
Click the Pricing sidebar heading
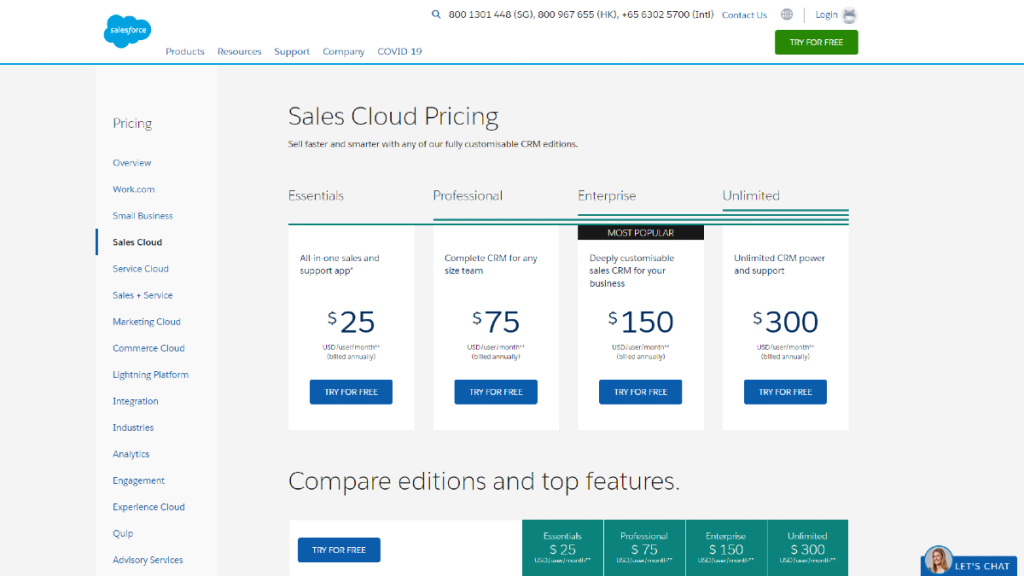(133, 123)
